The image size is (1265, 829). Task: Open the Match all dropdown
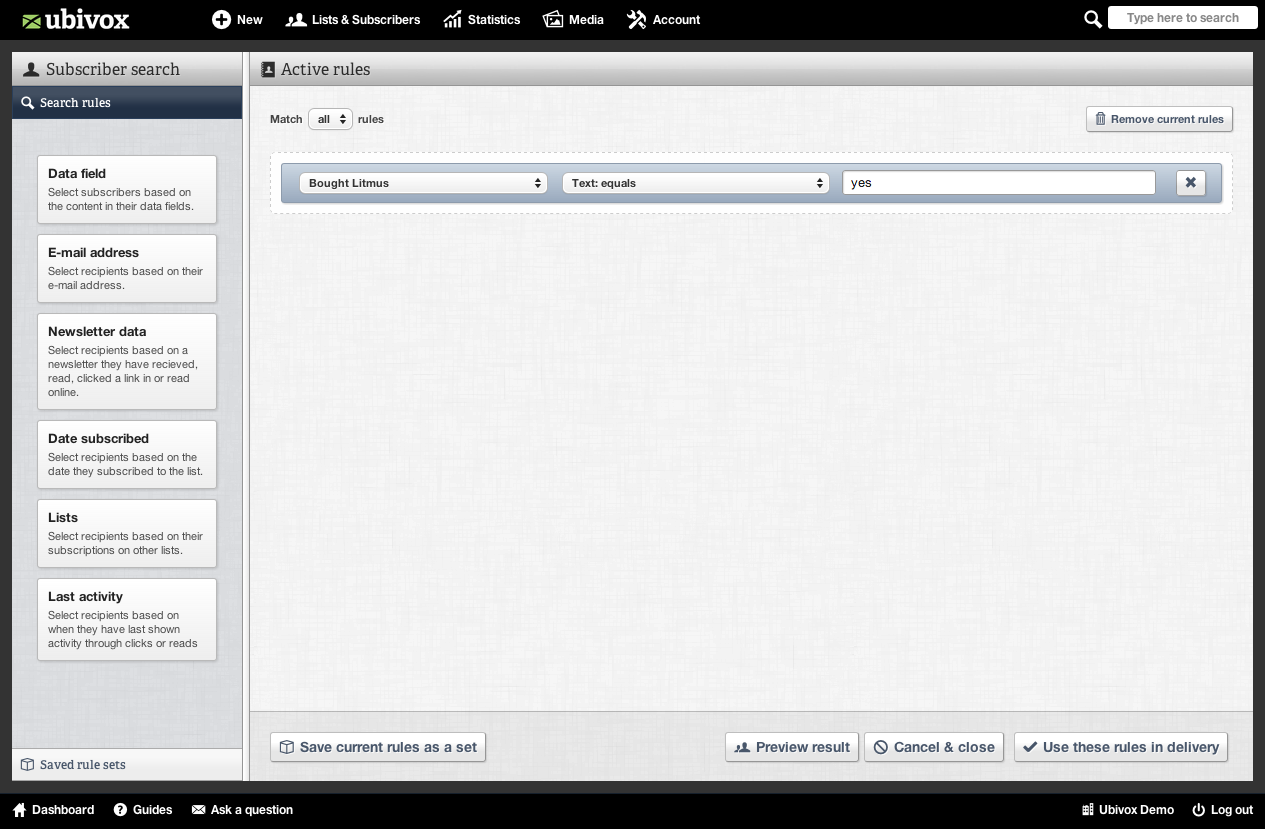tap(330, 119)
